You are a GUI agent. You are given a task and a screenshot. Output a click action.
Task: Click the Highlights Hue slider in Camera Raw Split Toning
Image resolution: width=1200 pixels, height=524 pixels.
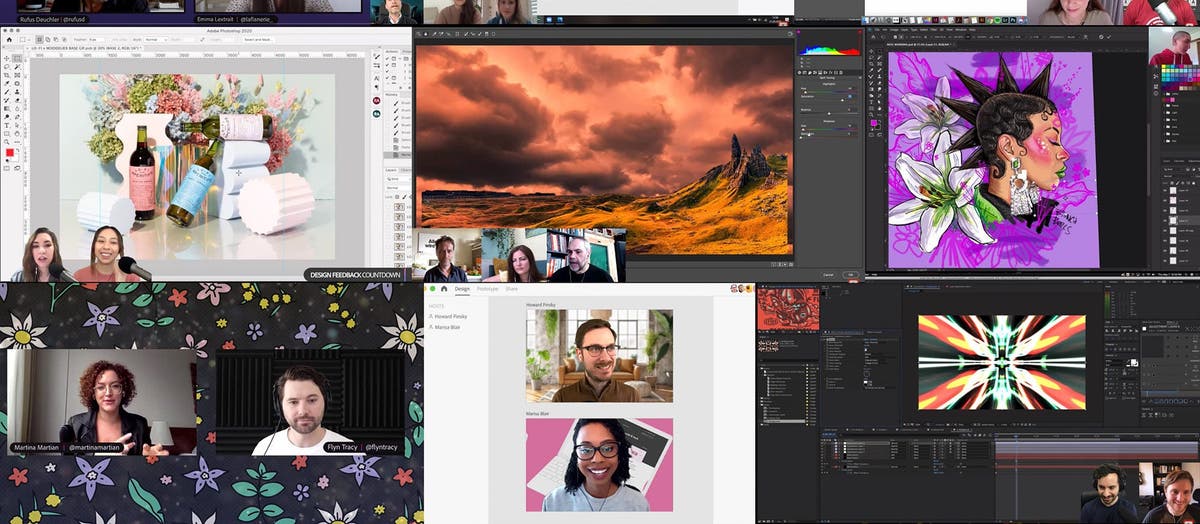(829, 92)
